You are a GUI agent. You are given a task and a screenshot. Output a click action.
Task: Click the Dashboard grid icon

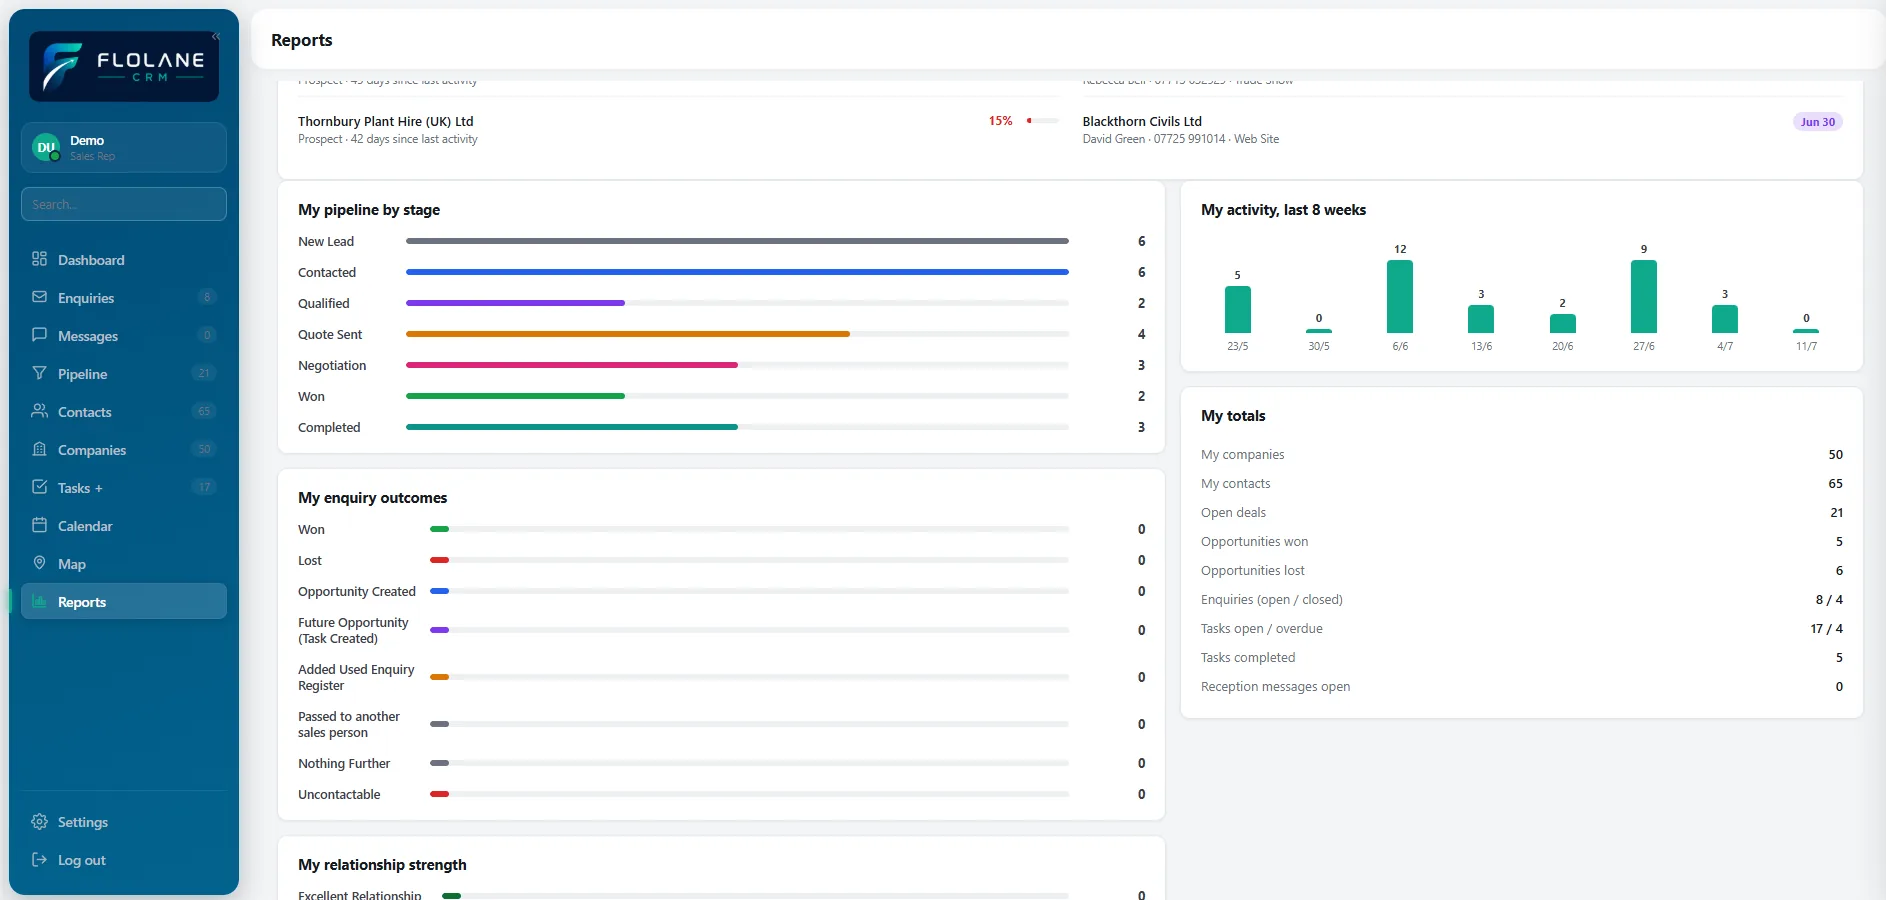pyautogui.click(x=40, y=259)
